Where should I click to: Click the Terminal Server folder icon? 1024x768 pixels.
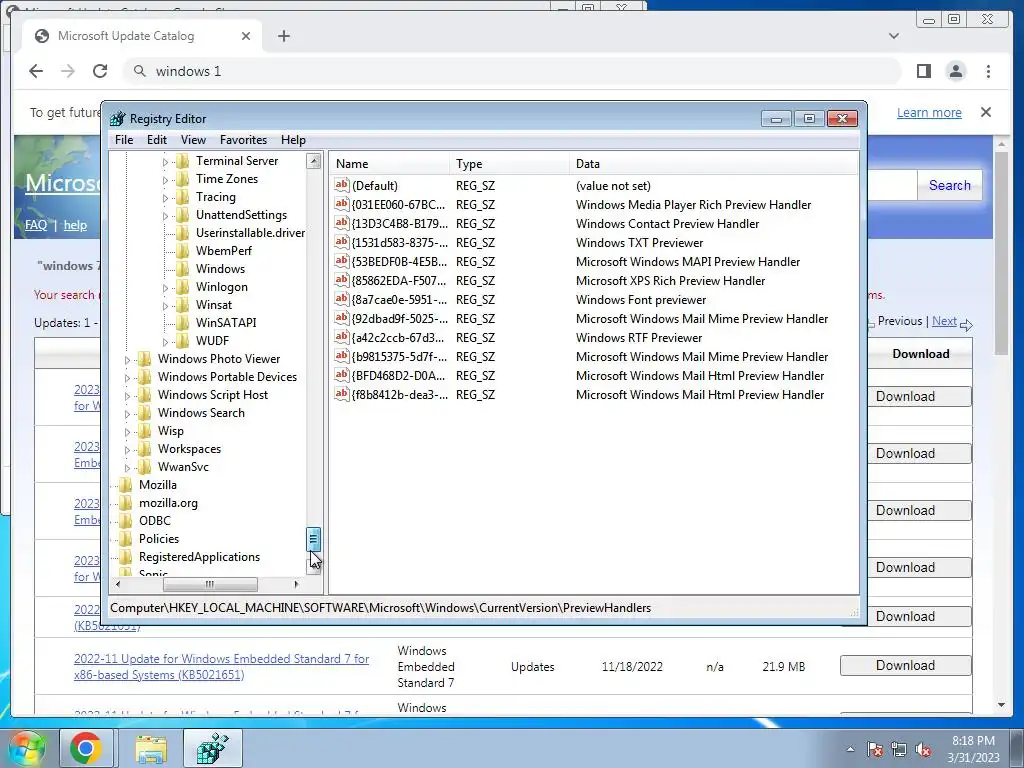[x=183, y=161]
